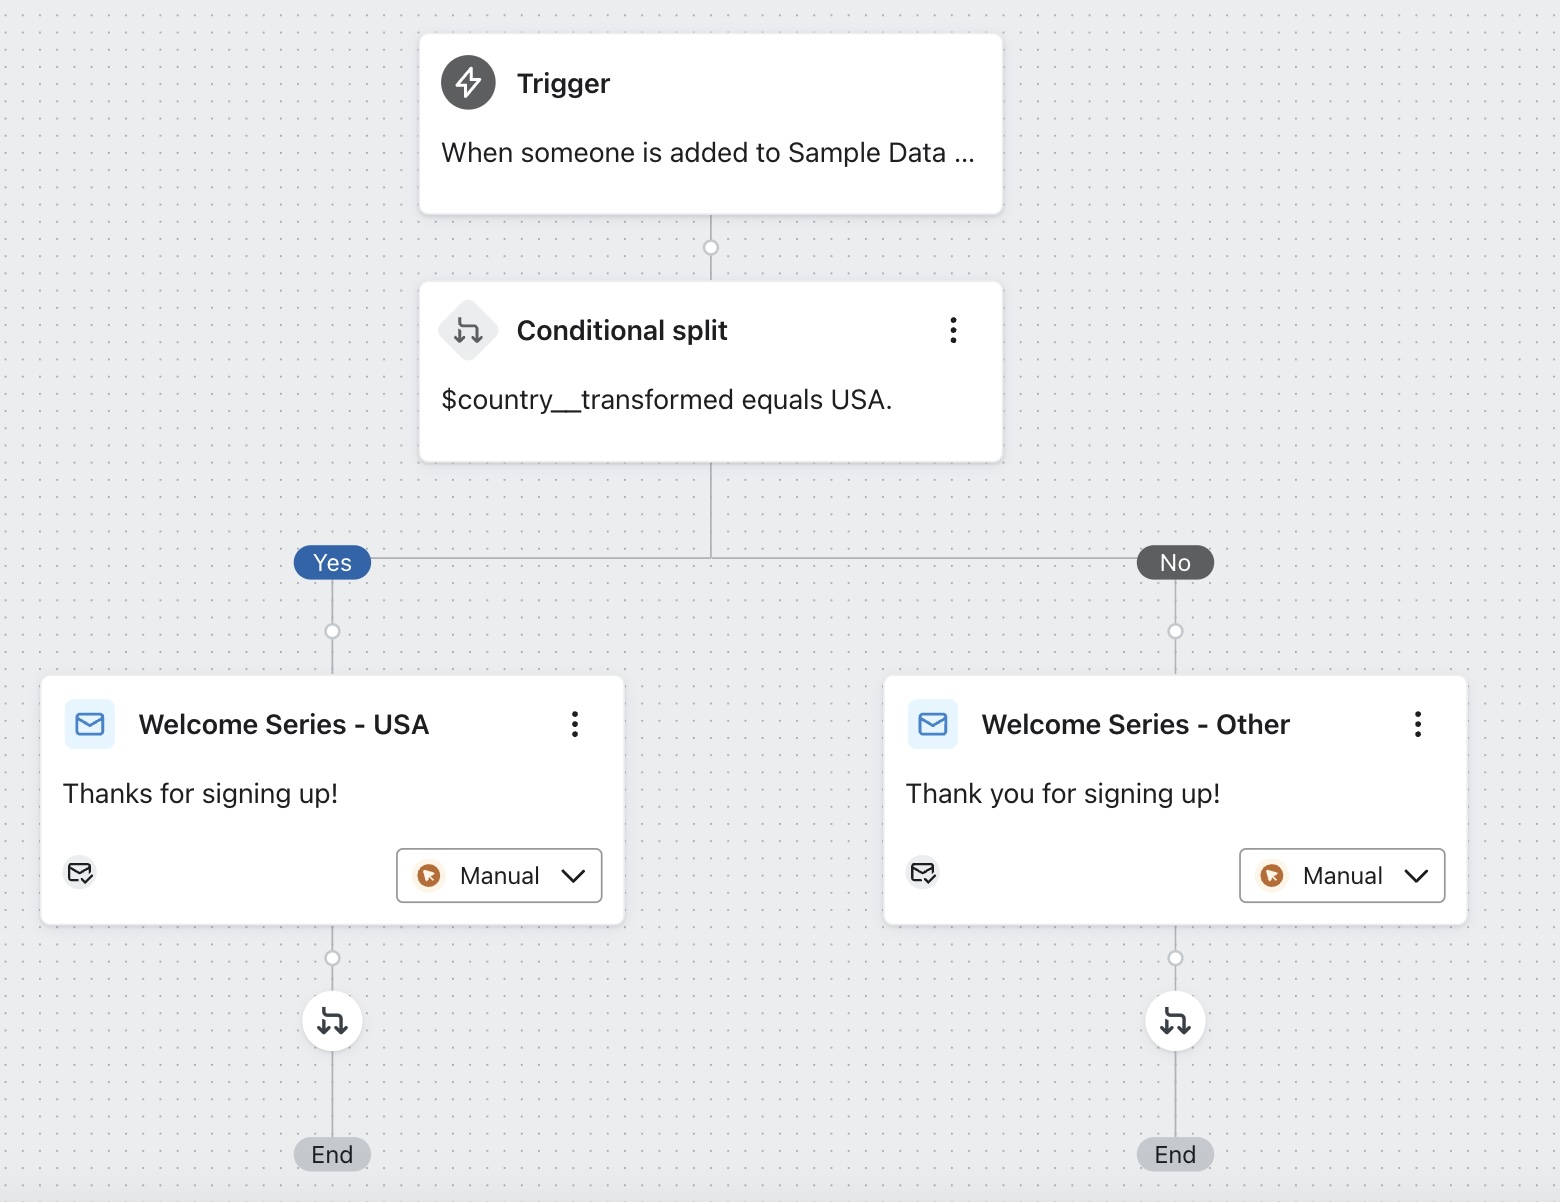Select the No branch label
This screenshot has height=1202, width=1560.
coord(1175,563)
